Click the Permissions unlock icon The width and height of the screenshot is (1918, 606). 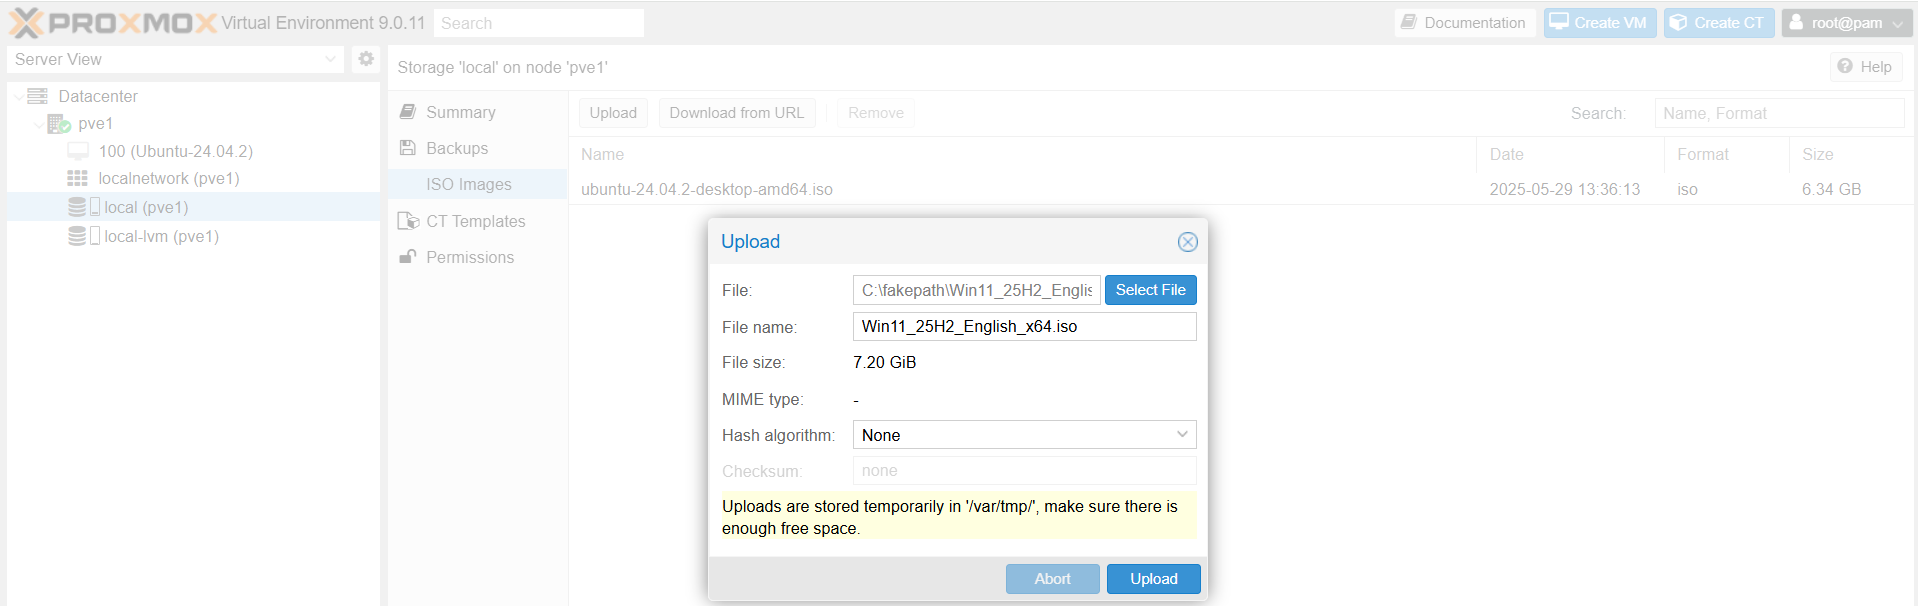tap(408, 257)
